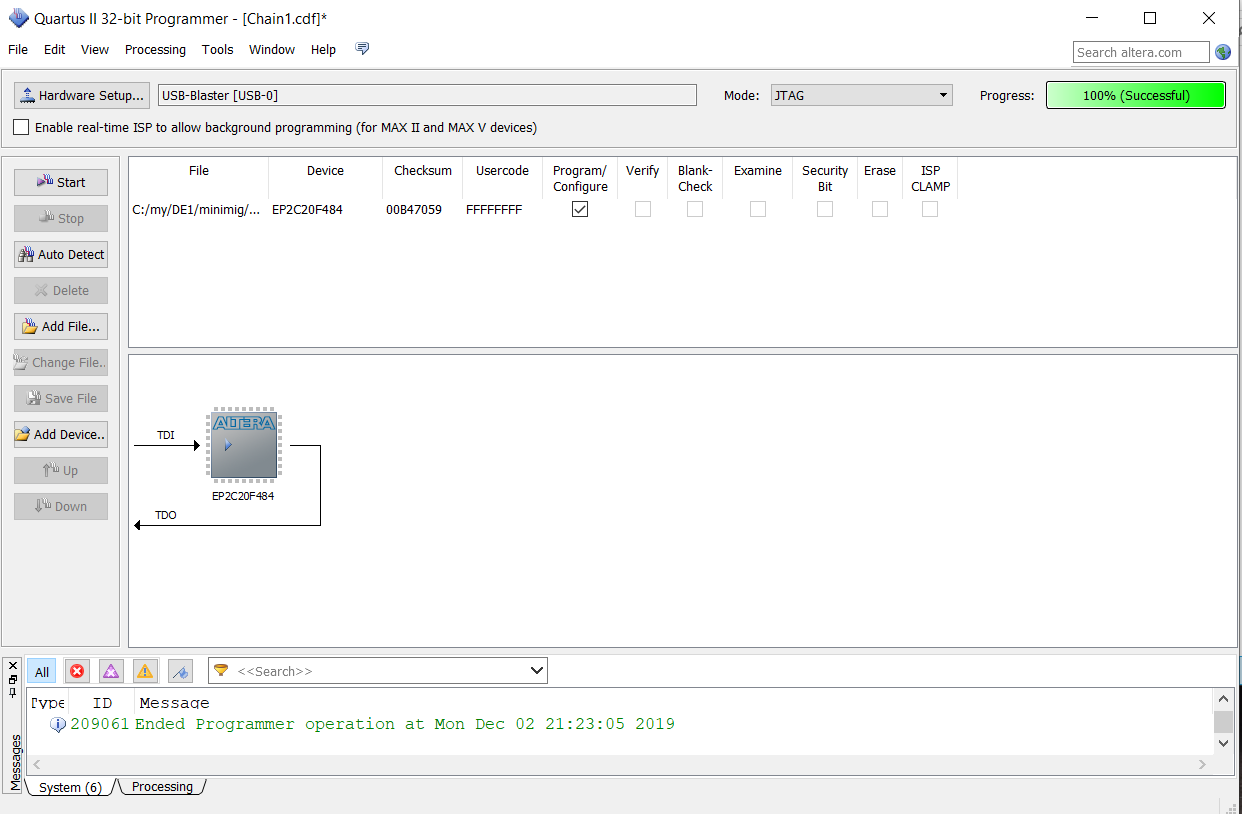The width and height of the screenshot is (1242, 814).
Task: Click the info icon of message 209061
Action: pos(58,724)
